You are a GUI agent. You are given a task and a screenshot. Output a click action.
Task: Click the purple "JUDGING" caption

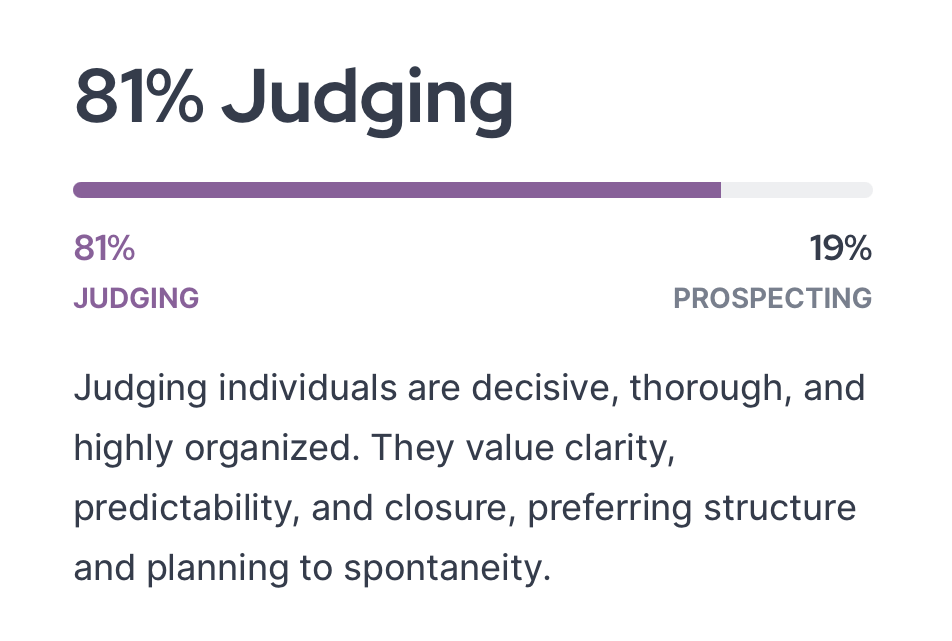tap(136, 298)
